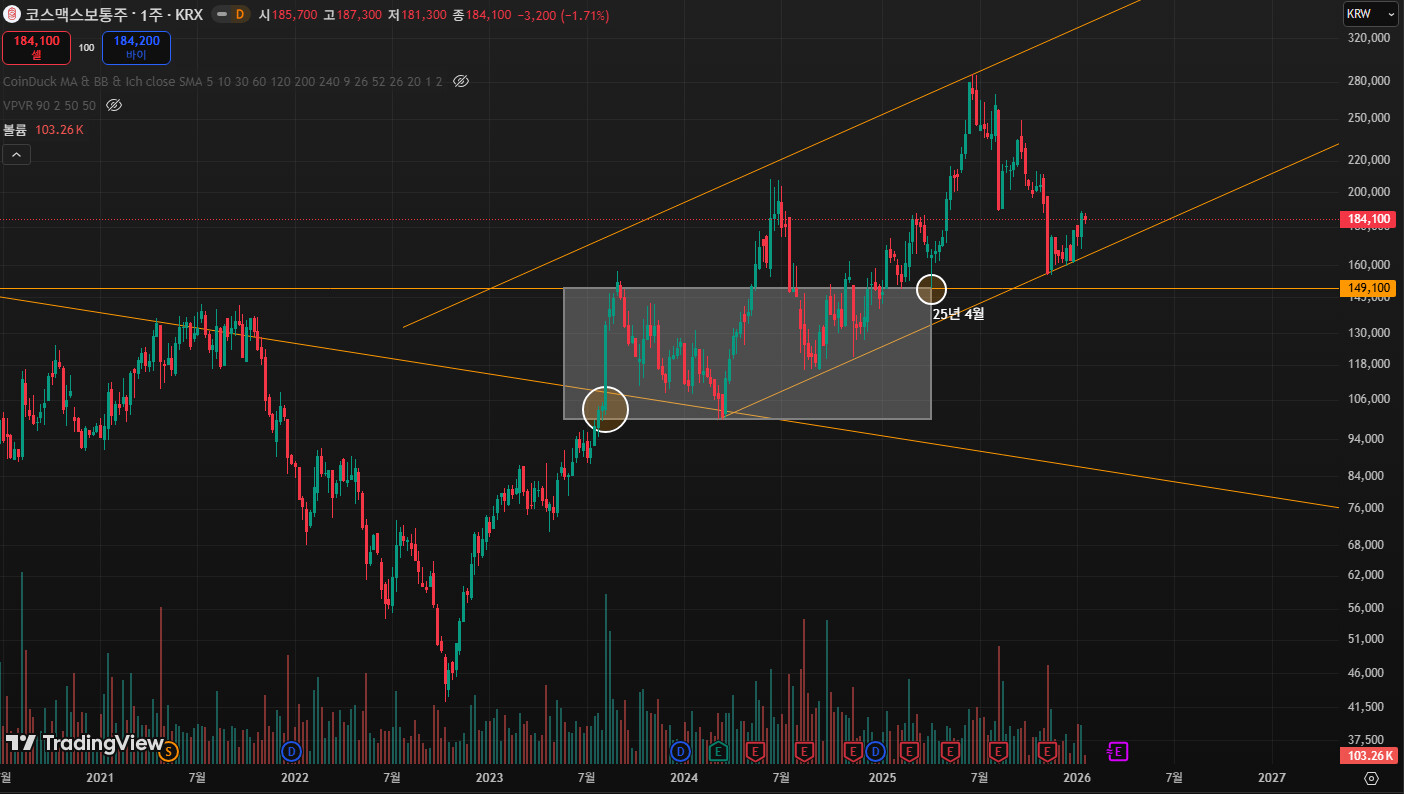This screenshot has height=794, width=1404.
Task: Unhide the VPVR indicator with its eye icon
Action: (114, 105)
